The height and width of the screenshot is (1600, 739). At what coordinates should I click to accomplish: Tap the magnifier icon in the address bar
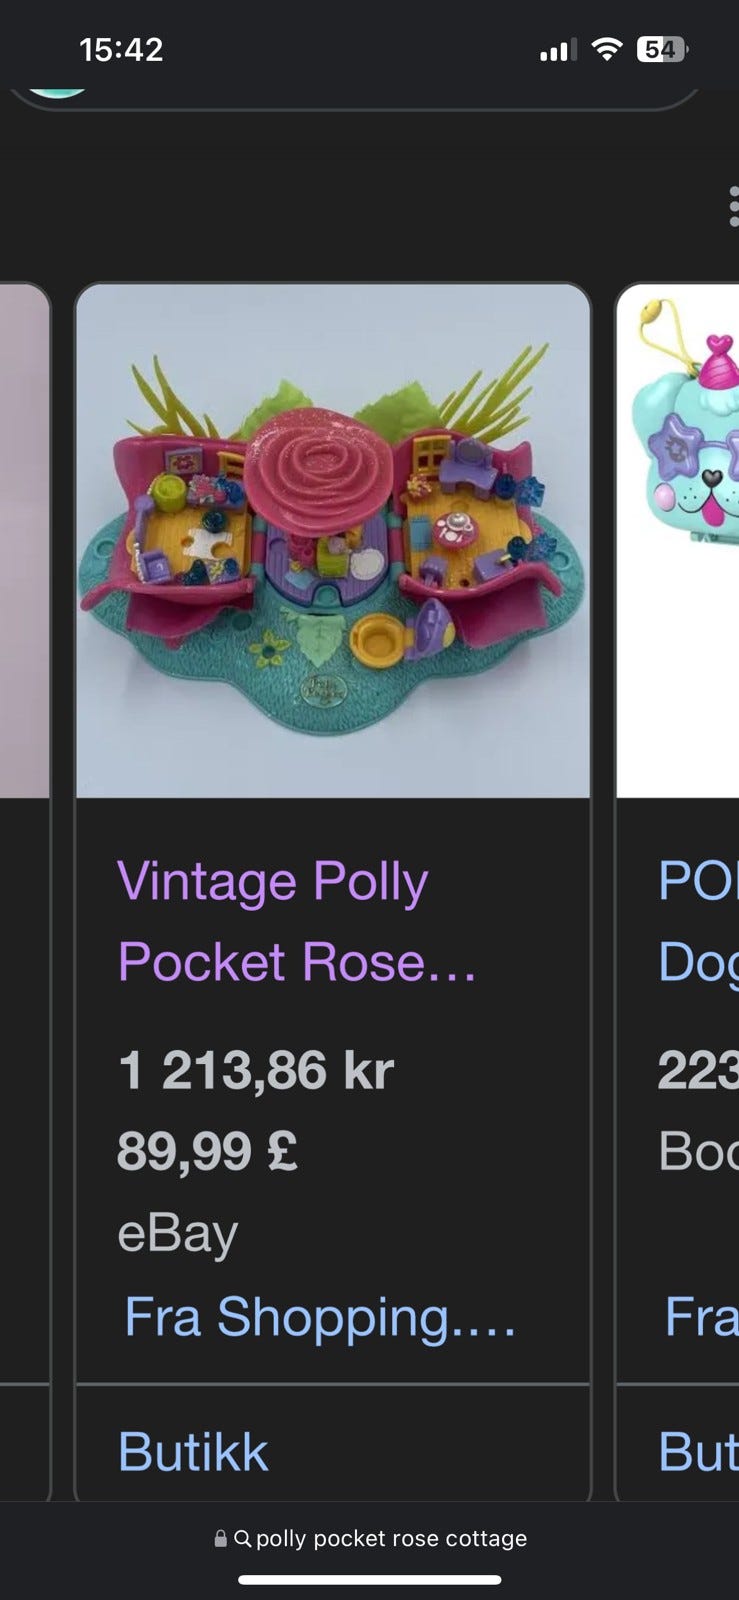point(242,1539)
